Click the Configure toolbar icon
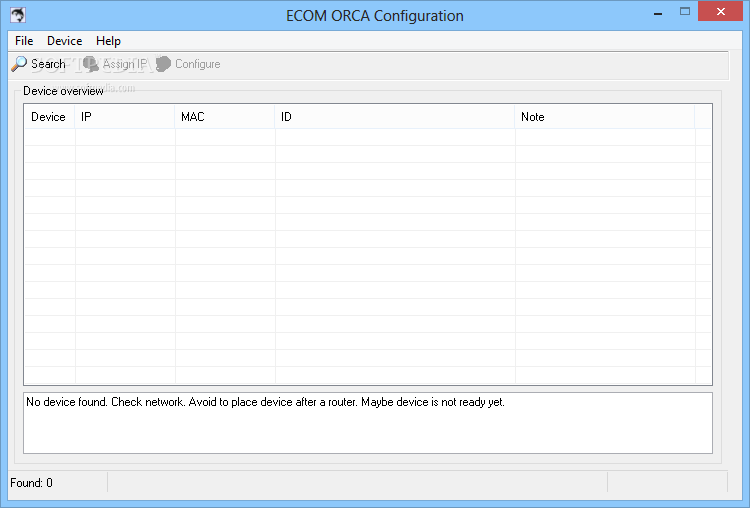Viewport: 750px width, 508px height. tap(163, 64)
